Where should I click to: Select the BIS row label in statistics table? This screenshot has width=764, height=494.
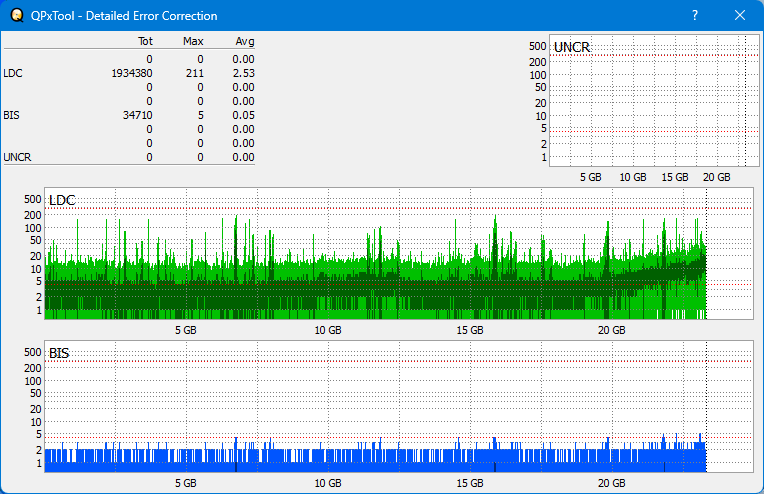[x=11, y=115]
